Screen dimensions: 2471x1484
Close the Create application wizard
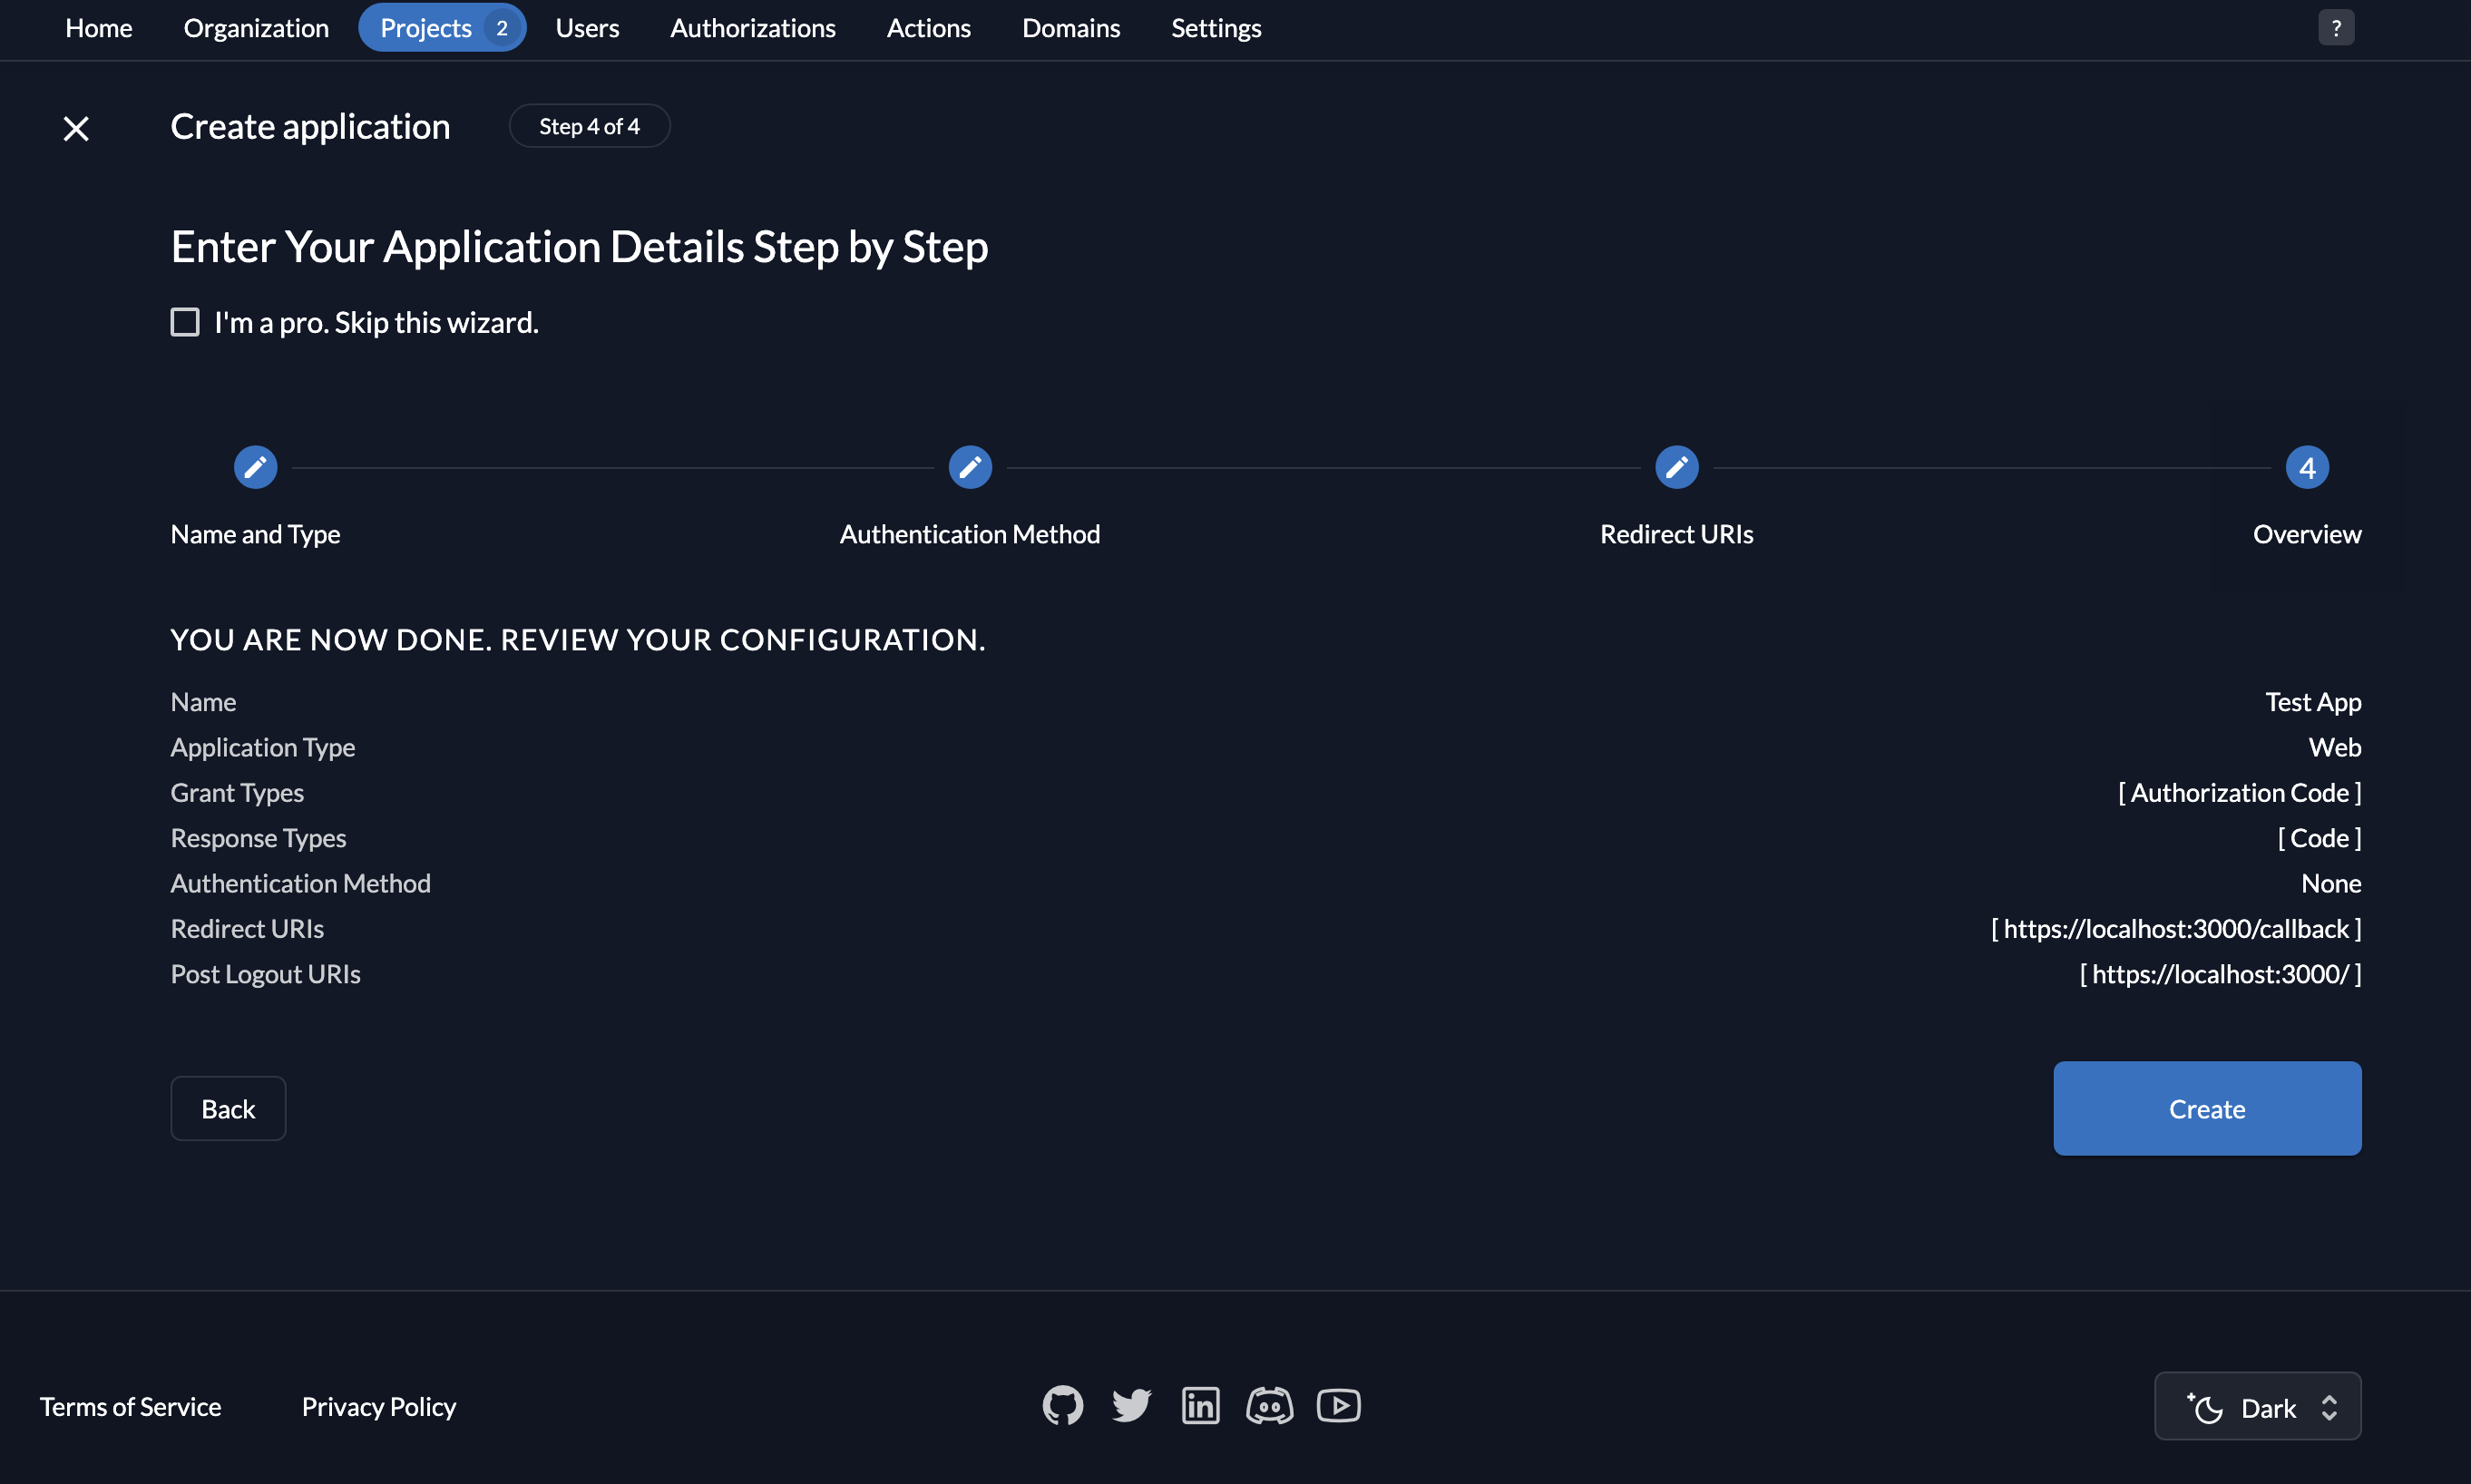click(x=77, y=128)
